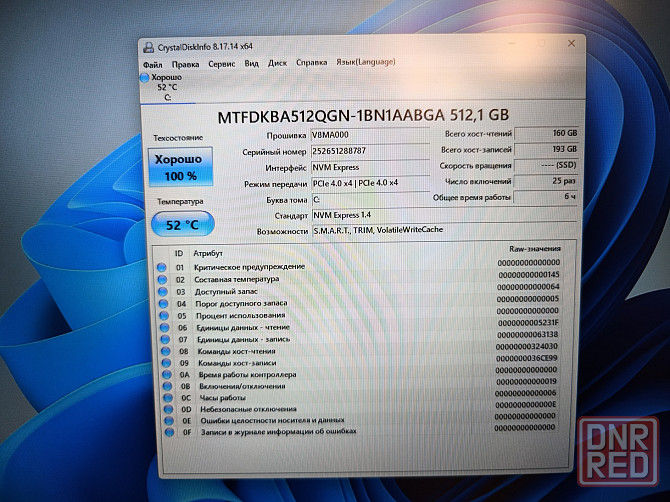Click the 52 °C temperature button
This screenshot has width=670, height=502.
pos(177,225)
